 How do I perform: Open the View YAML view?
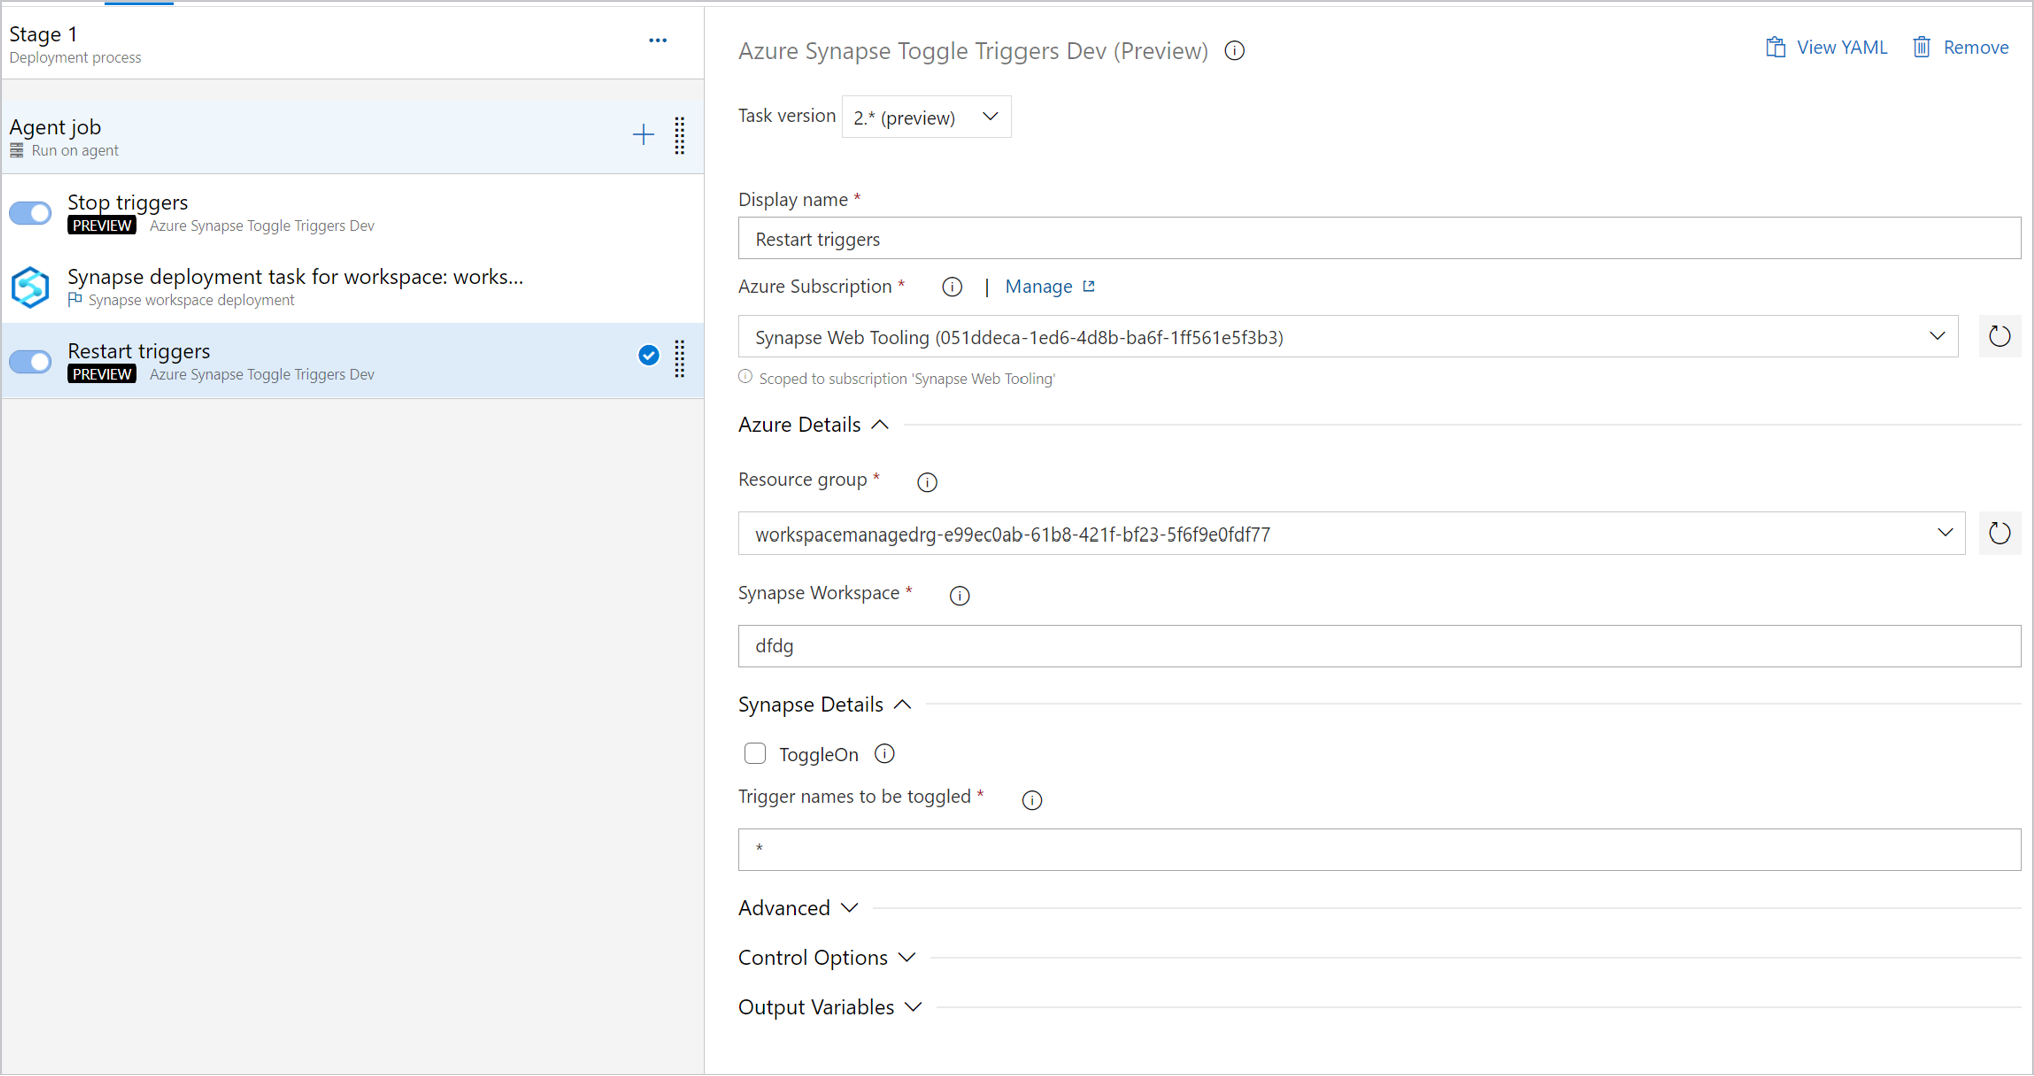pos(1826,47)
